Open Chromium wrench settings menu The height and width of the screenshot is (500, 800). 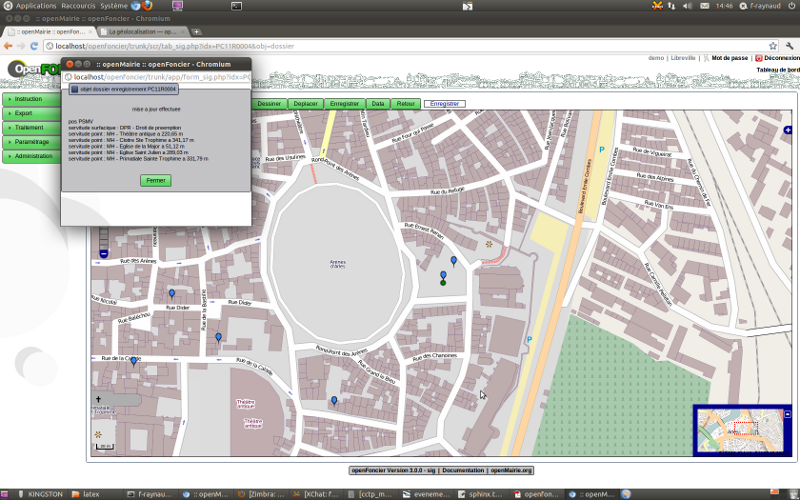click(788, 46)
